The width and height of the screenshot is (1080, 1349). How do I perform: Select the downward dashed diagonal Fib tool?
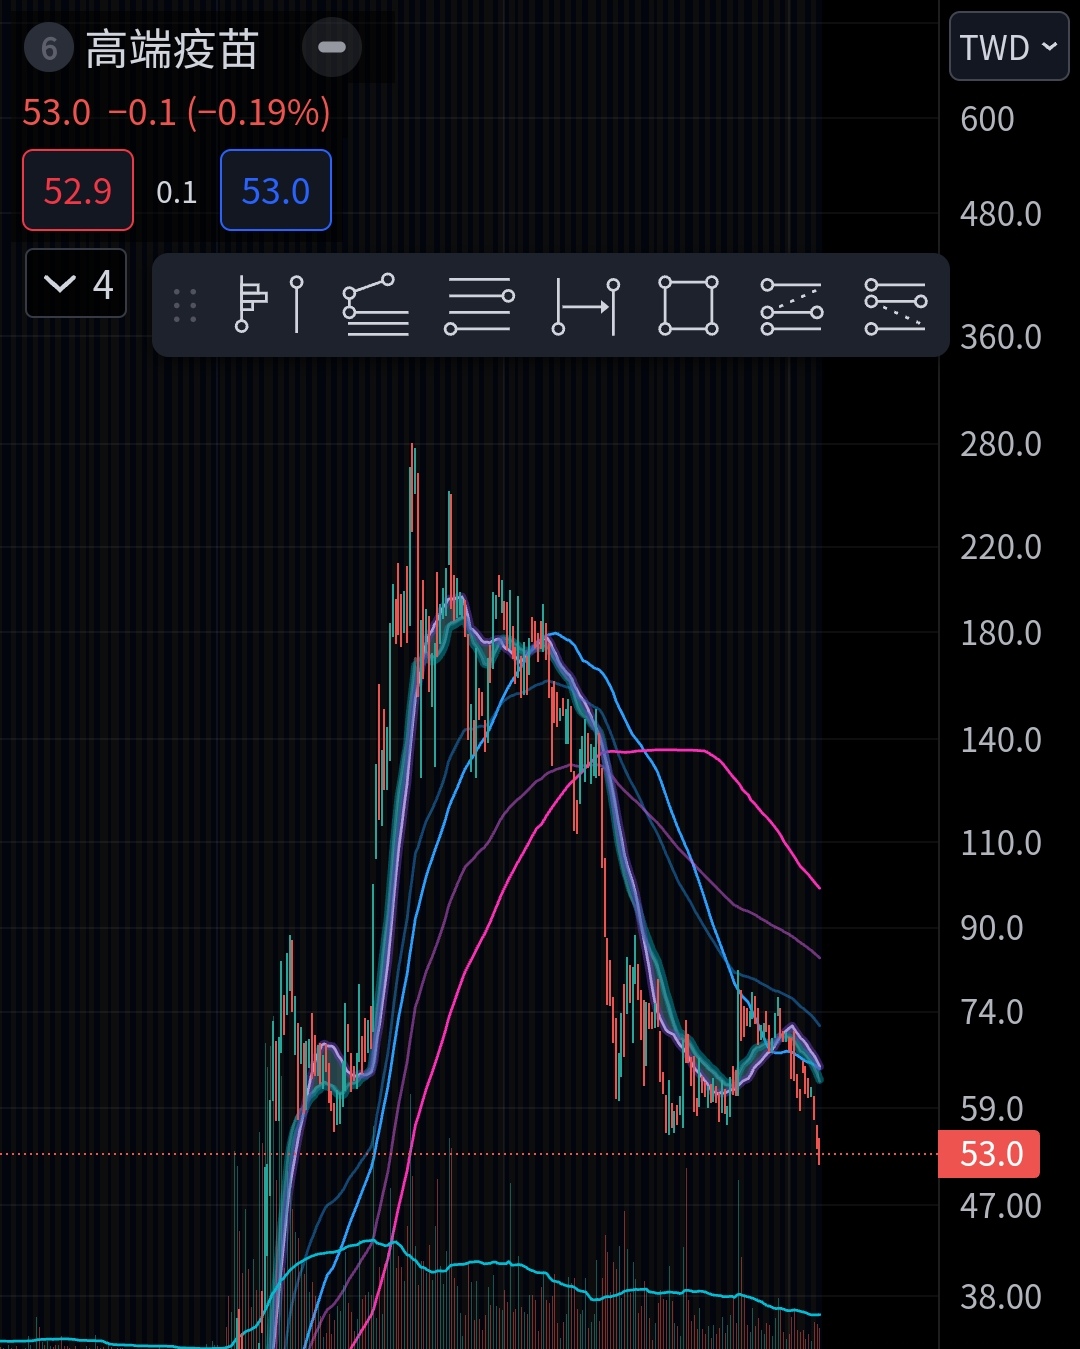click(x=895, y=305)
